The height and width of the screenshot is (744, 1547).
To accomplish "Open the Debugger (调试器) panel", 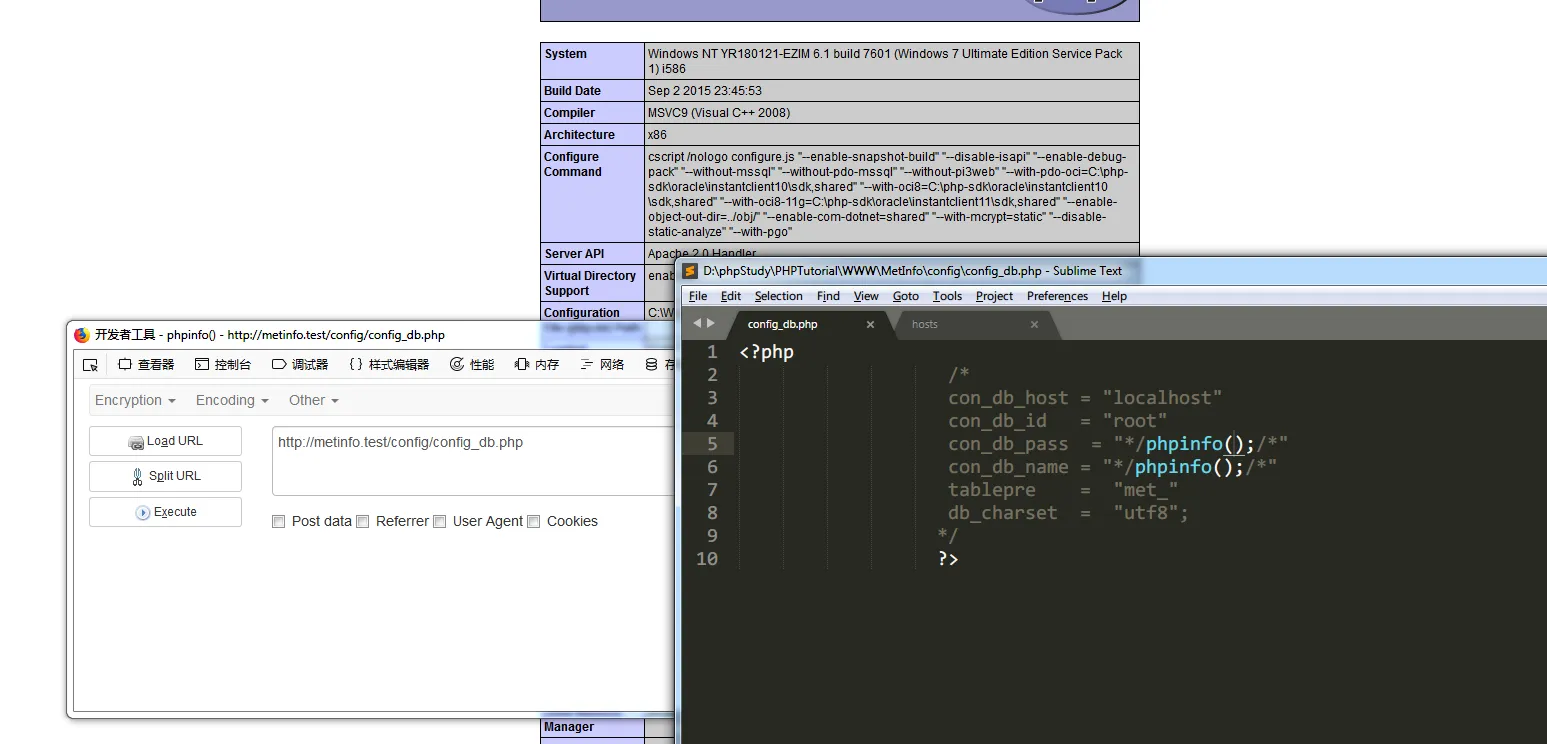I will click(x=300, y=365).
